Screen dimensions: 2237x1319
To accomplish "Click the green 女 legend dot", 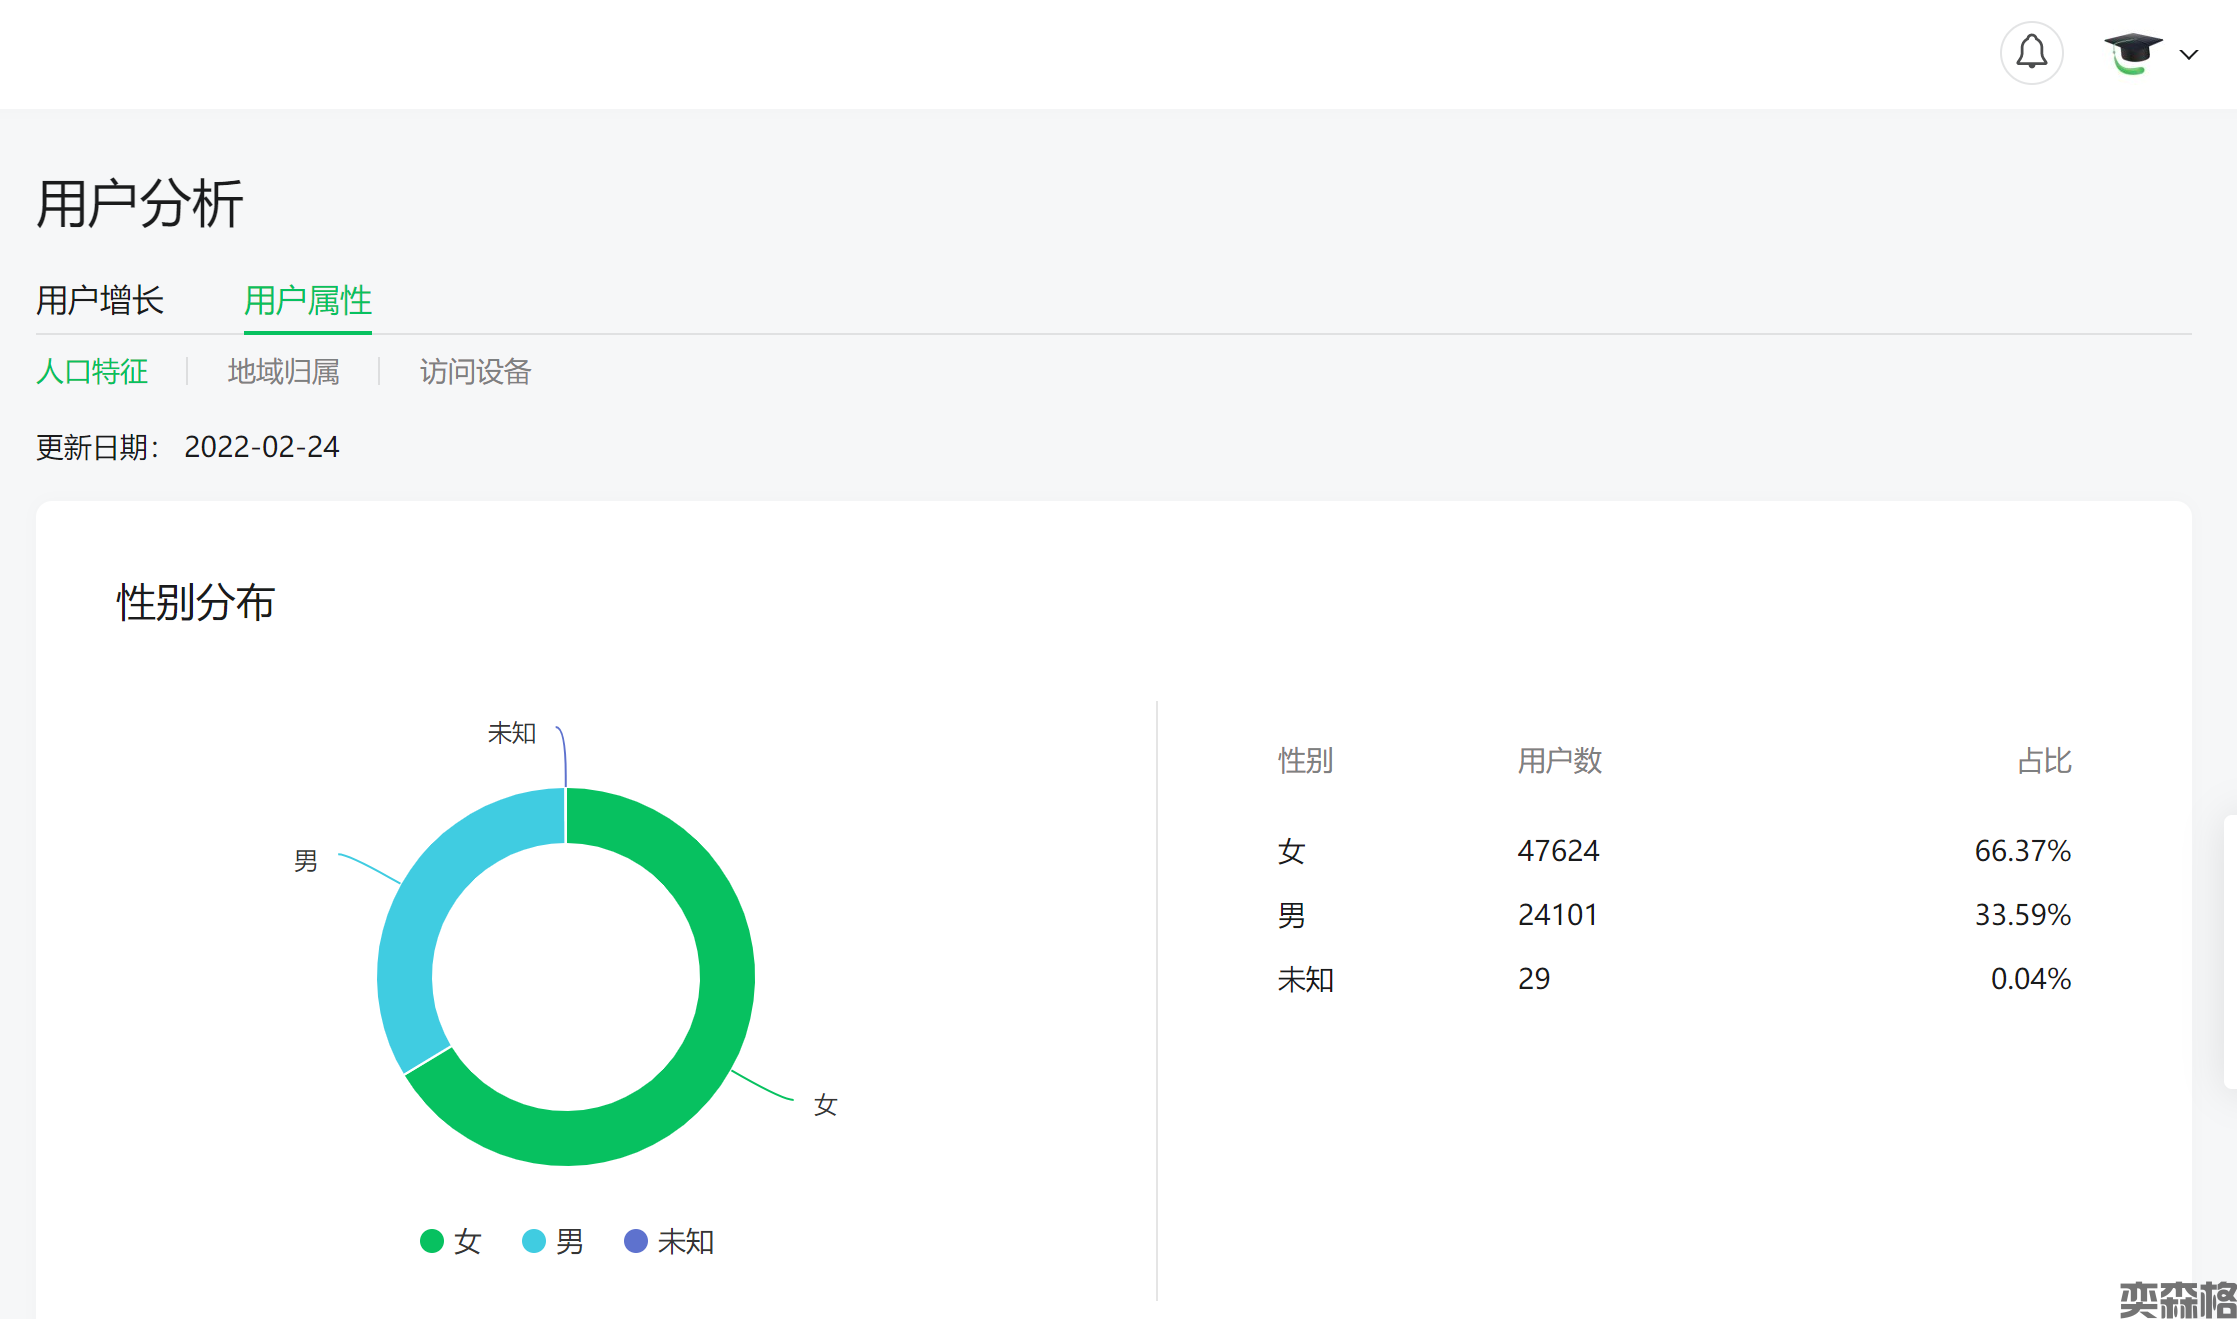I will tap(432, 1241).
